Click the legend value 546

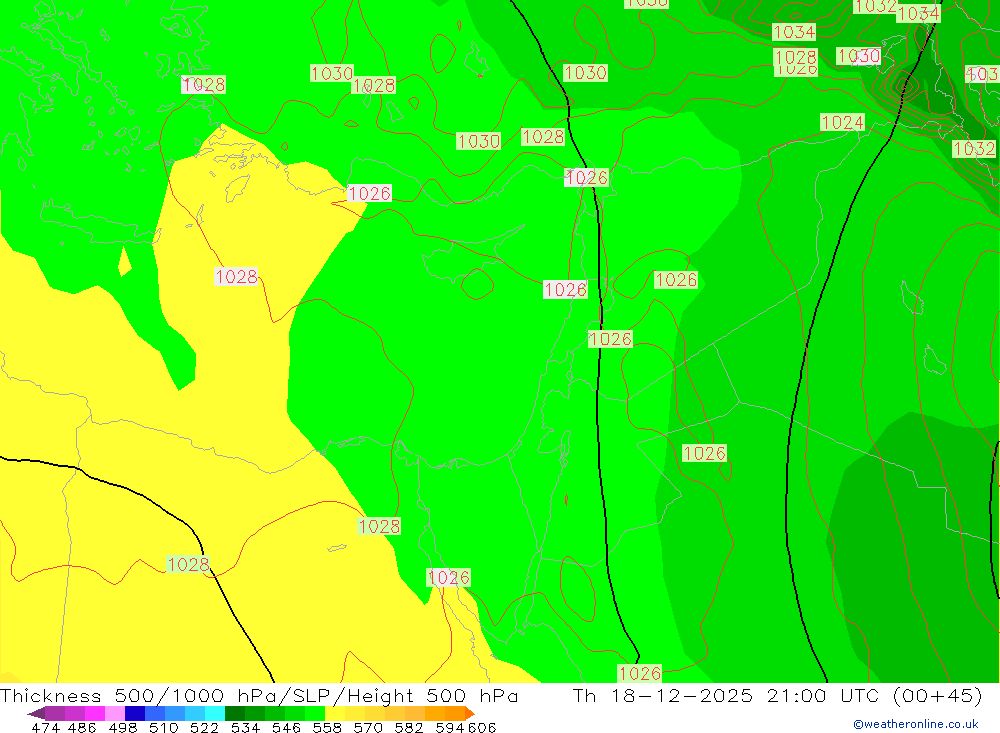(286, 727)
